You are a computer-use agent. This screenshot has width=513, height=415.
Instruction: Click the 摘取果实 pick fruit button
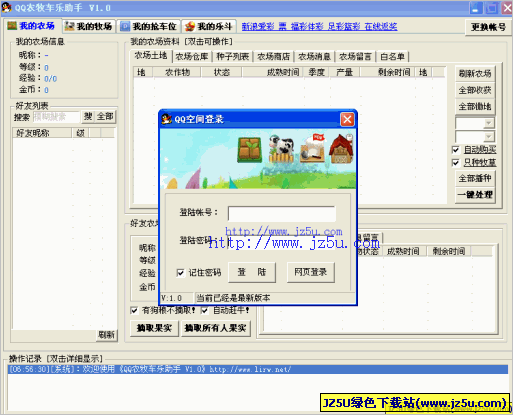(x=154, y=329)
